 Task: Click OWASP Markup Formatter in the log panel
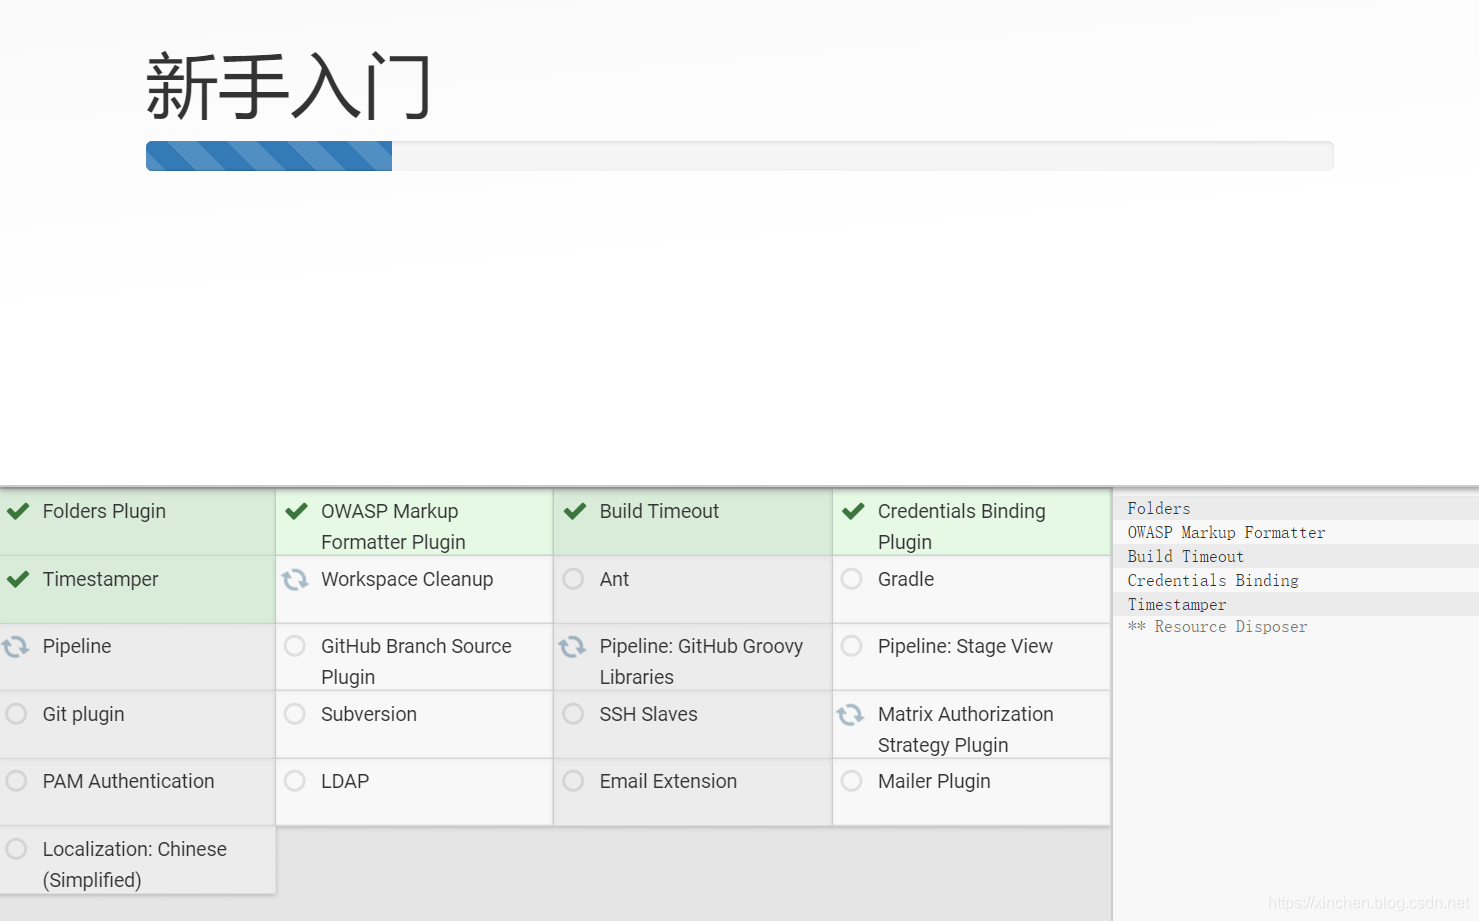(x=1226, y=533)
